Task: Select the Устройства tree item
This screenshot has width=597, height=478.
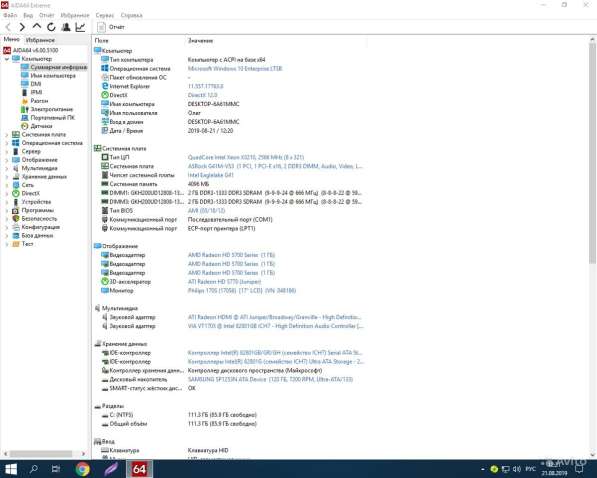Action: pos(32,201)
